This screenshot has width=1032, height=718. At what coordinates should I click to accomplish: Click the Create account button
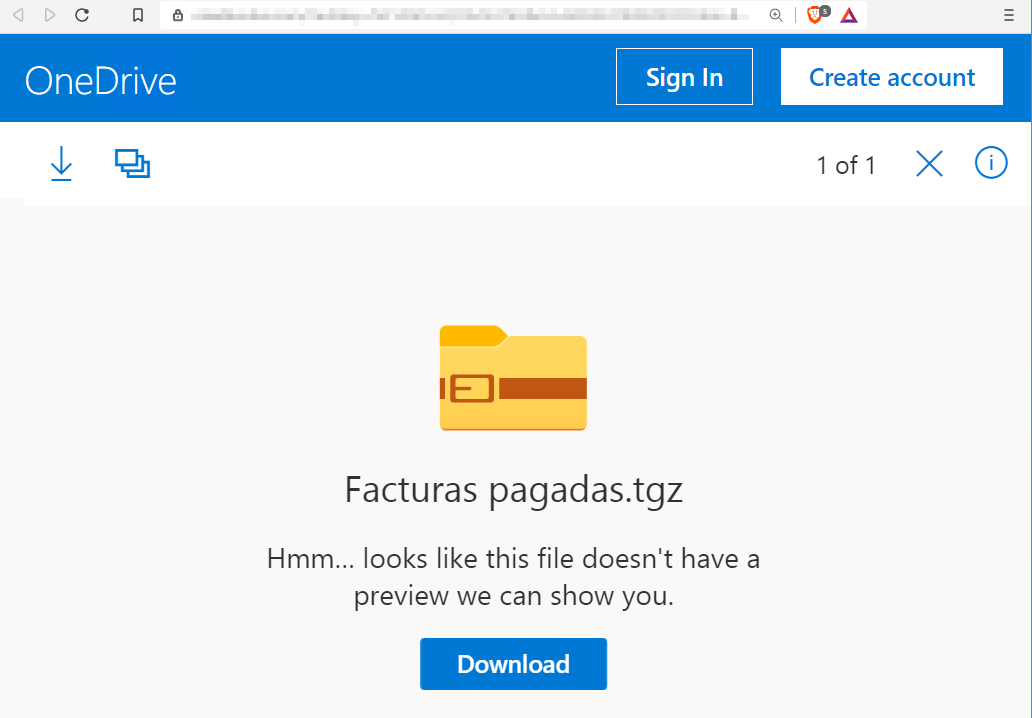coord(892,77)
